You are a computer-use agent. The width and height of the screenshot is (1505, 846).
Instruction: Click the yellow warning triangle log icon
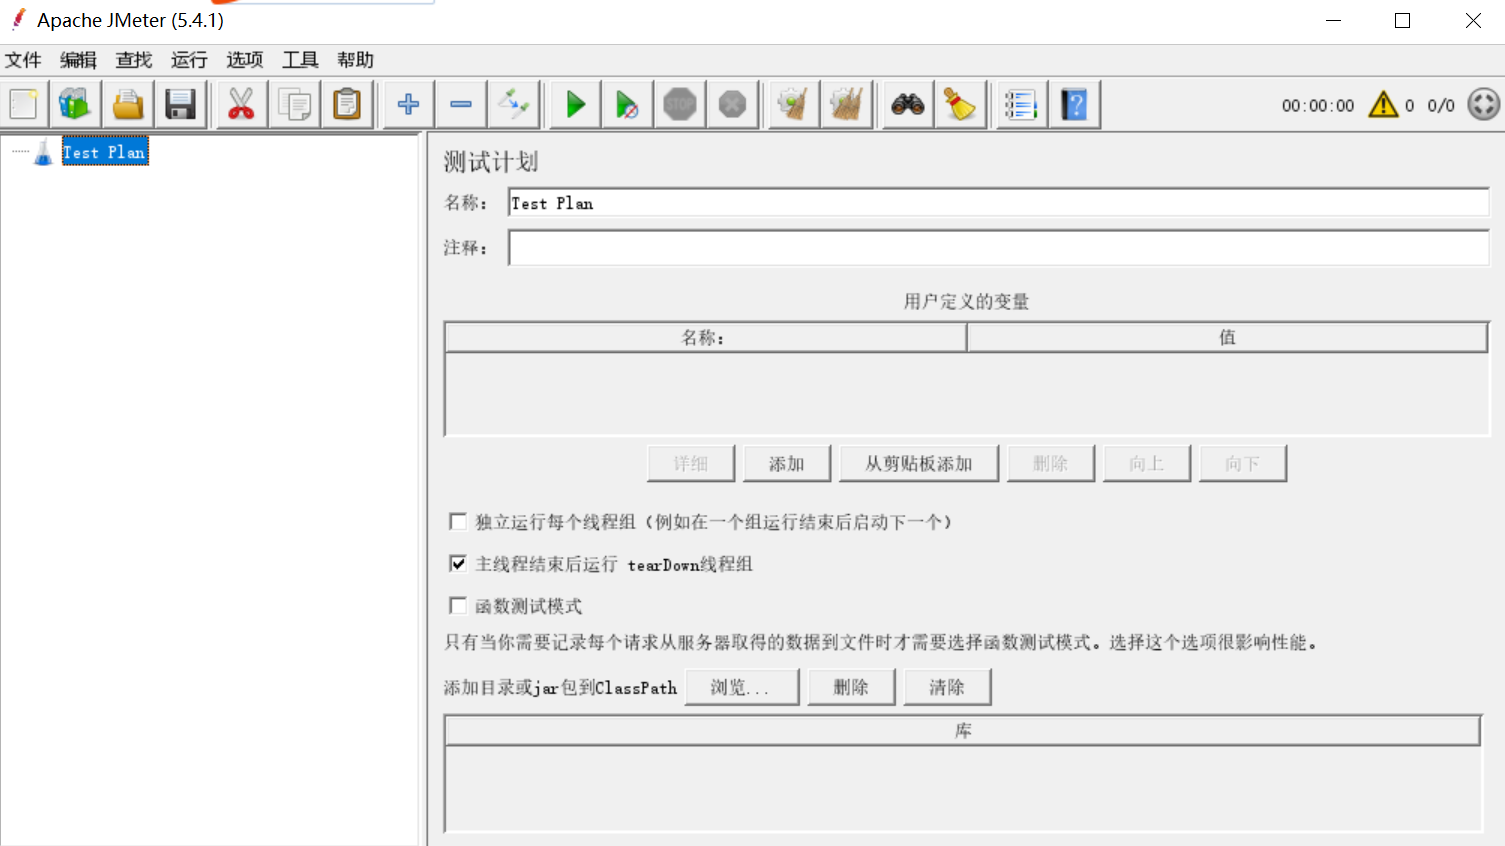1383,104
